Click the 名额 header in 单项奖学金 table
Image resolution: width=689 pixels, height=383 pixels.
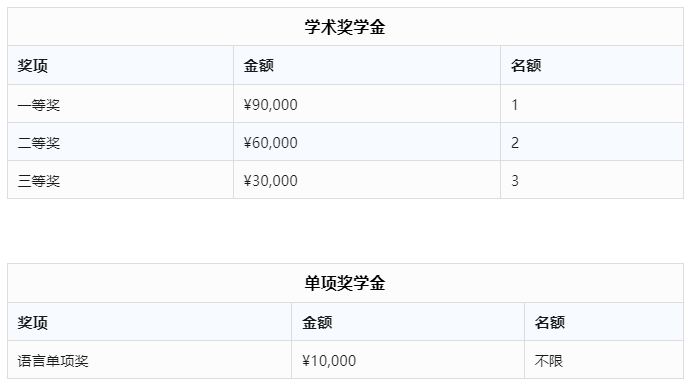(x=604, y=322)
